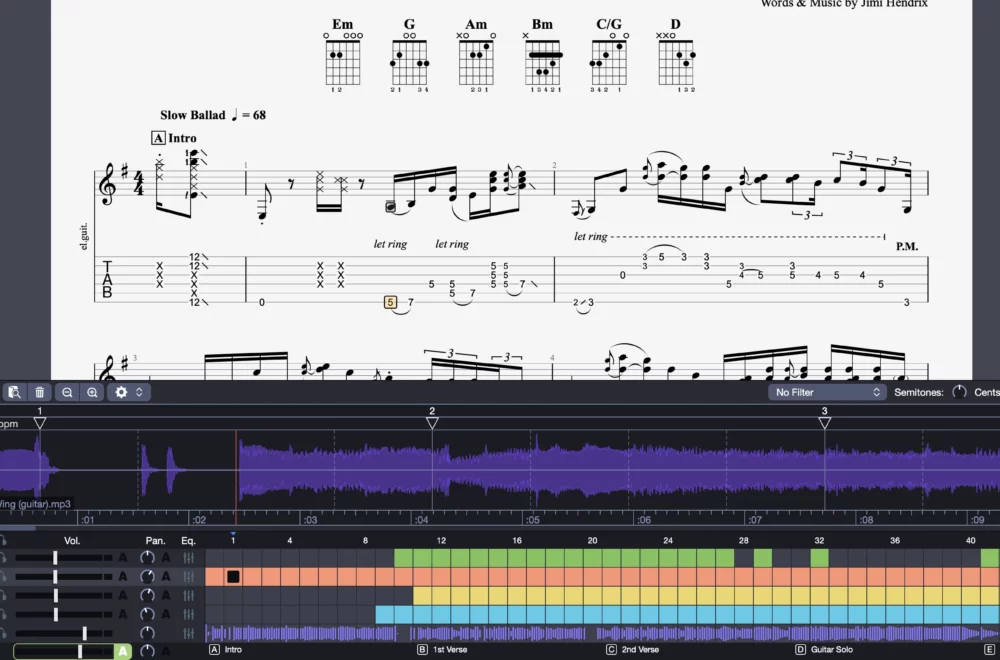Image resolution: width=1000 pixels, height=660 pixels.
Task: Click the pan knob of the blue track
Action: coord(147,614)
